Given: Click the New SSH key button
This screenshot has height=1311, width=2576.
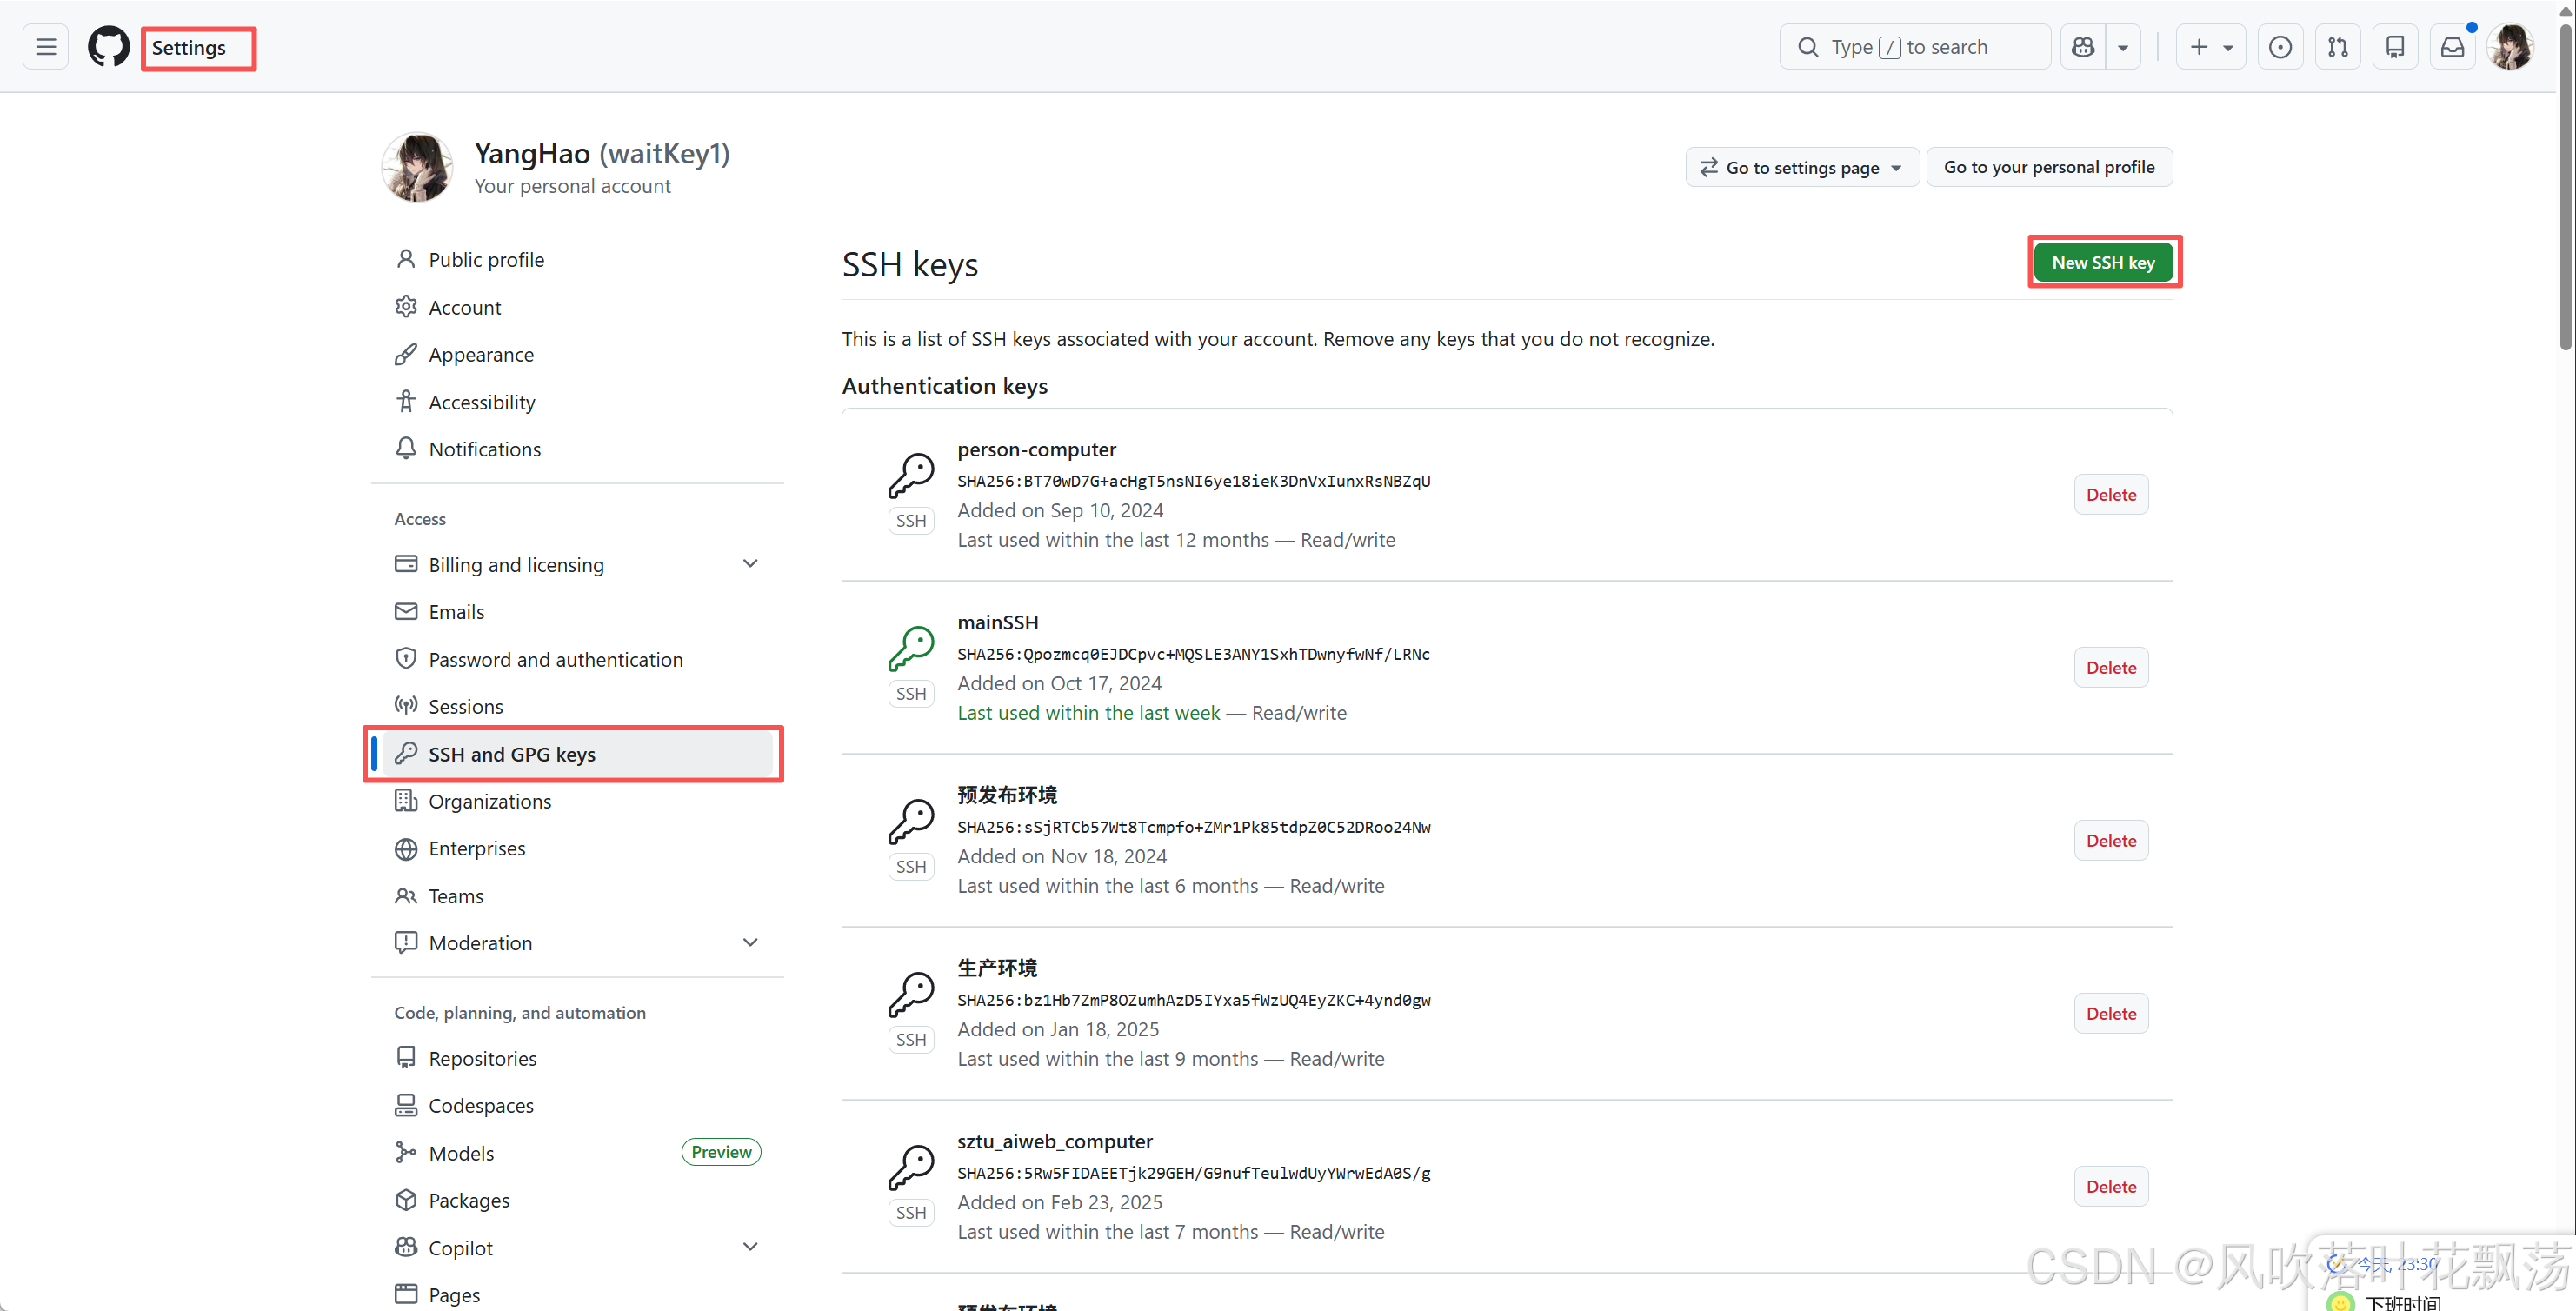Looking at the screenshot, I should tap(2103, 262).
